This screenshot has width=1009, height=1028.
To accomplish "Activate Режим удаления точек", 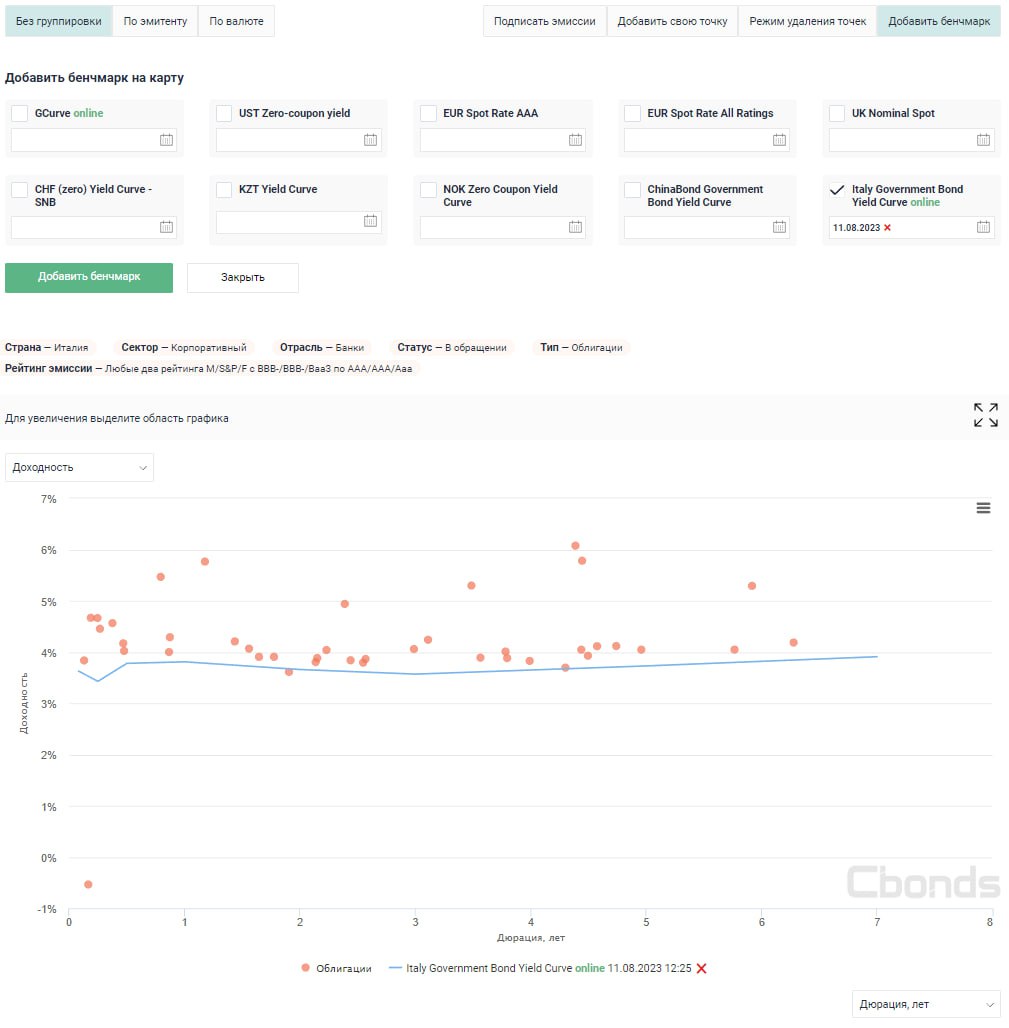I will [808, 21].
